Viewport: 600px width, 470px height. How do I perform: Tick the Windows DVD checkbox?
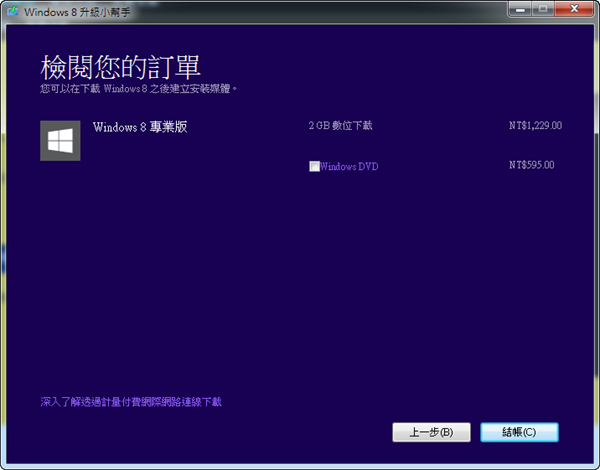point(314,166)
